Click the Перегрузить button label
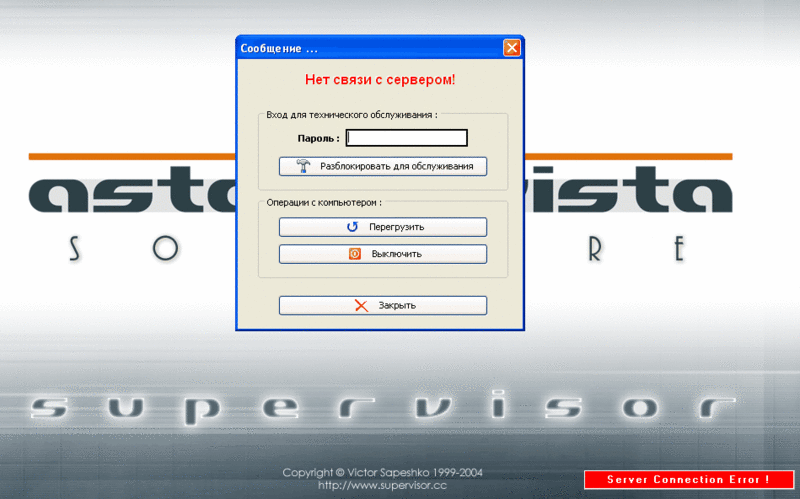 [x=396, y=227]
